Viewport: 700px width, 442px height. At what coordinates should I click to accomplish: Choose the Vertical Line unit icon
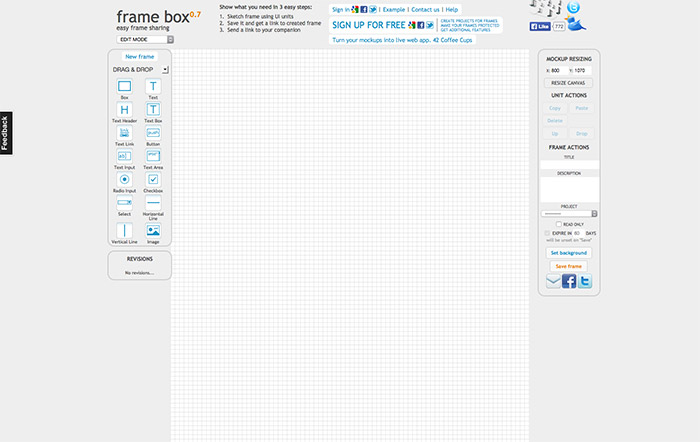125,231
